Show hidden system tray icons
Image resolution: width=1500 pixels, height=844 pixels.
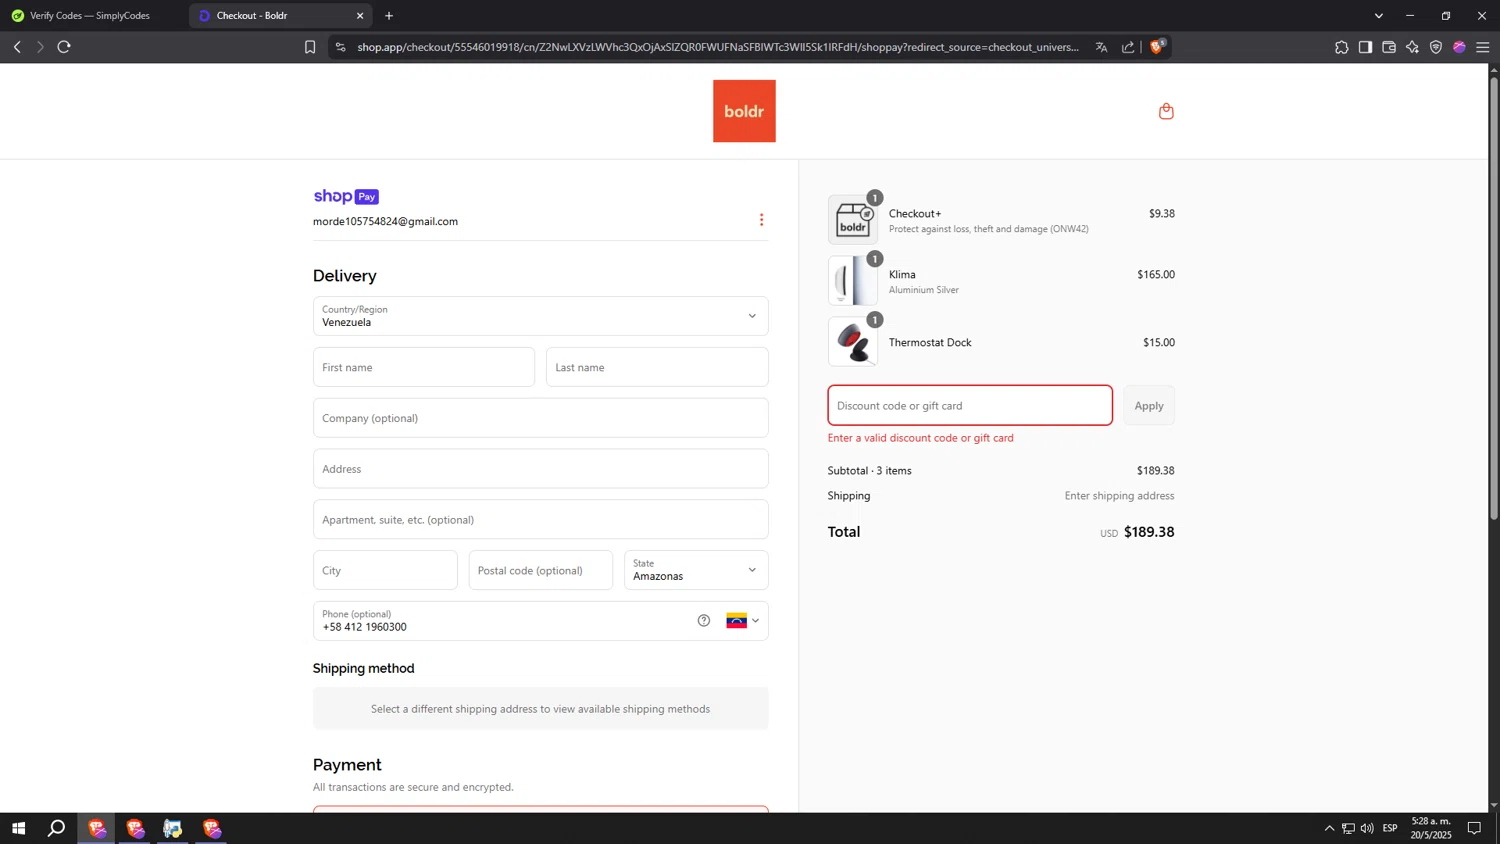click(1329, 828)
